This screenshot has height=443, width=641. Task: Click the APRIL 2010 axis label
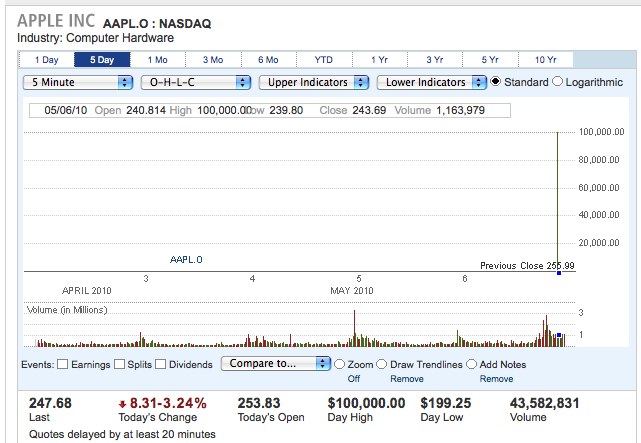pos(87,291)
